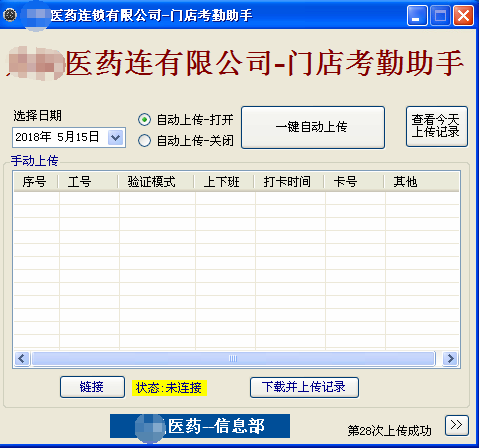Click the left scroll arrow of the table

(x=22, y=359)
